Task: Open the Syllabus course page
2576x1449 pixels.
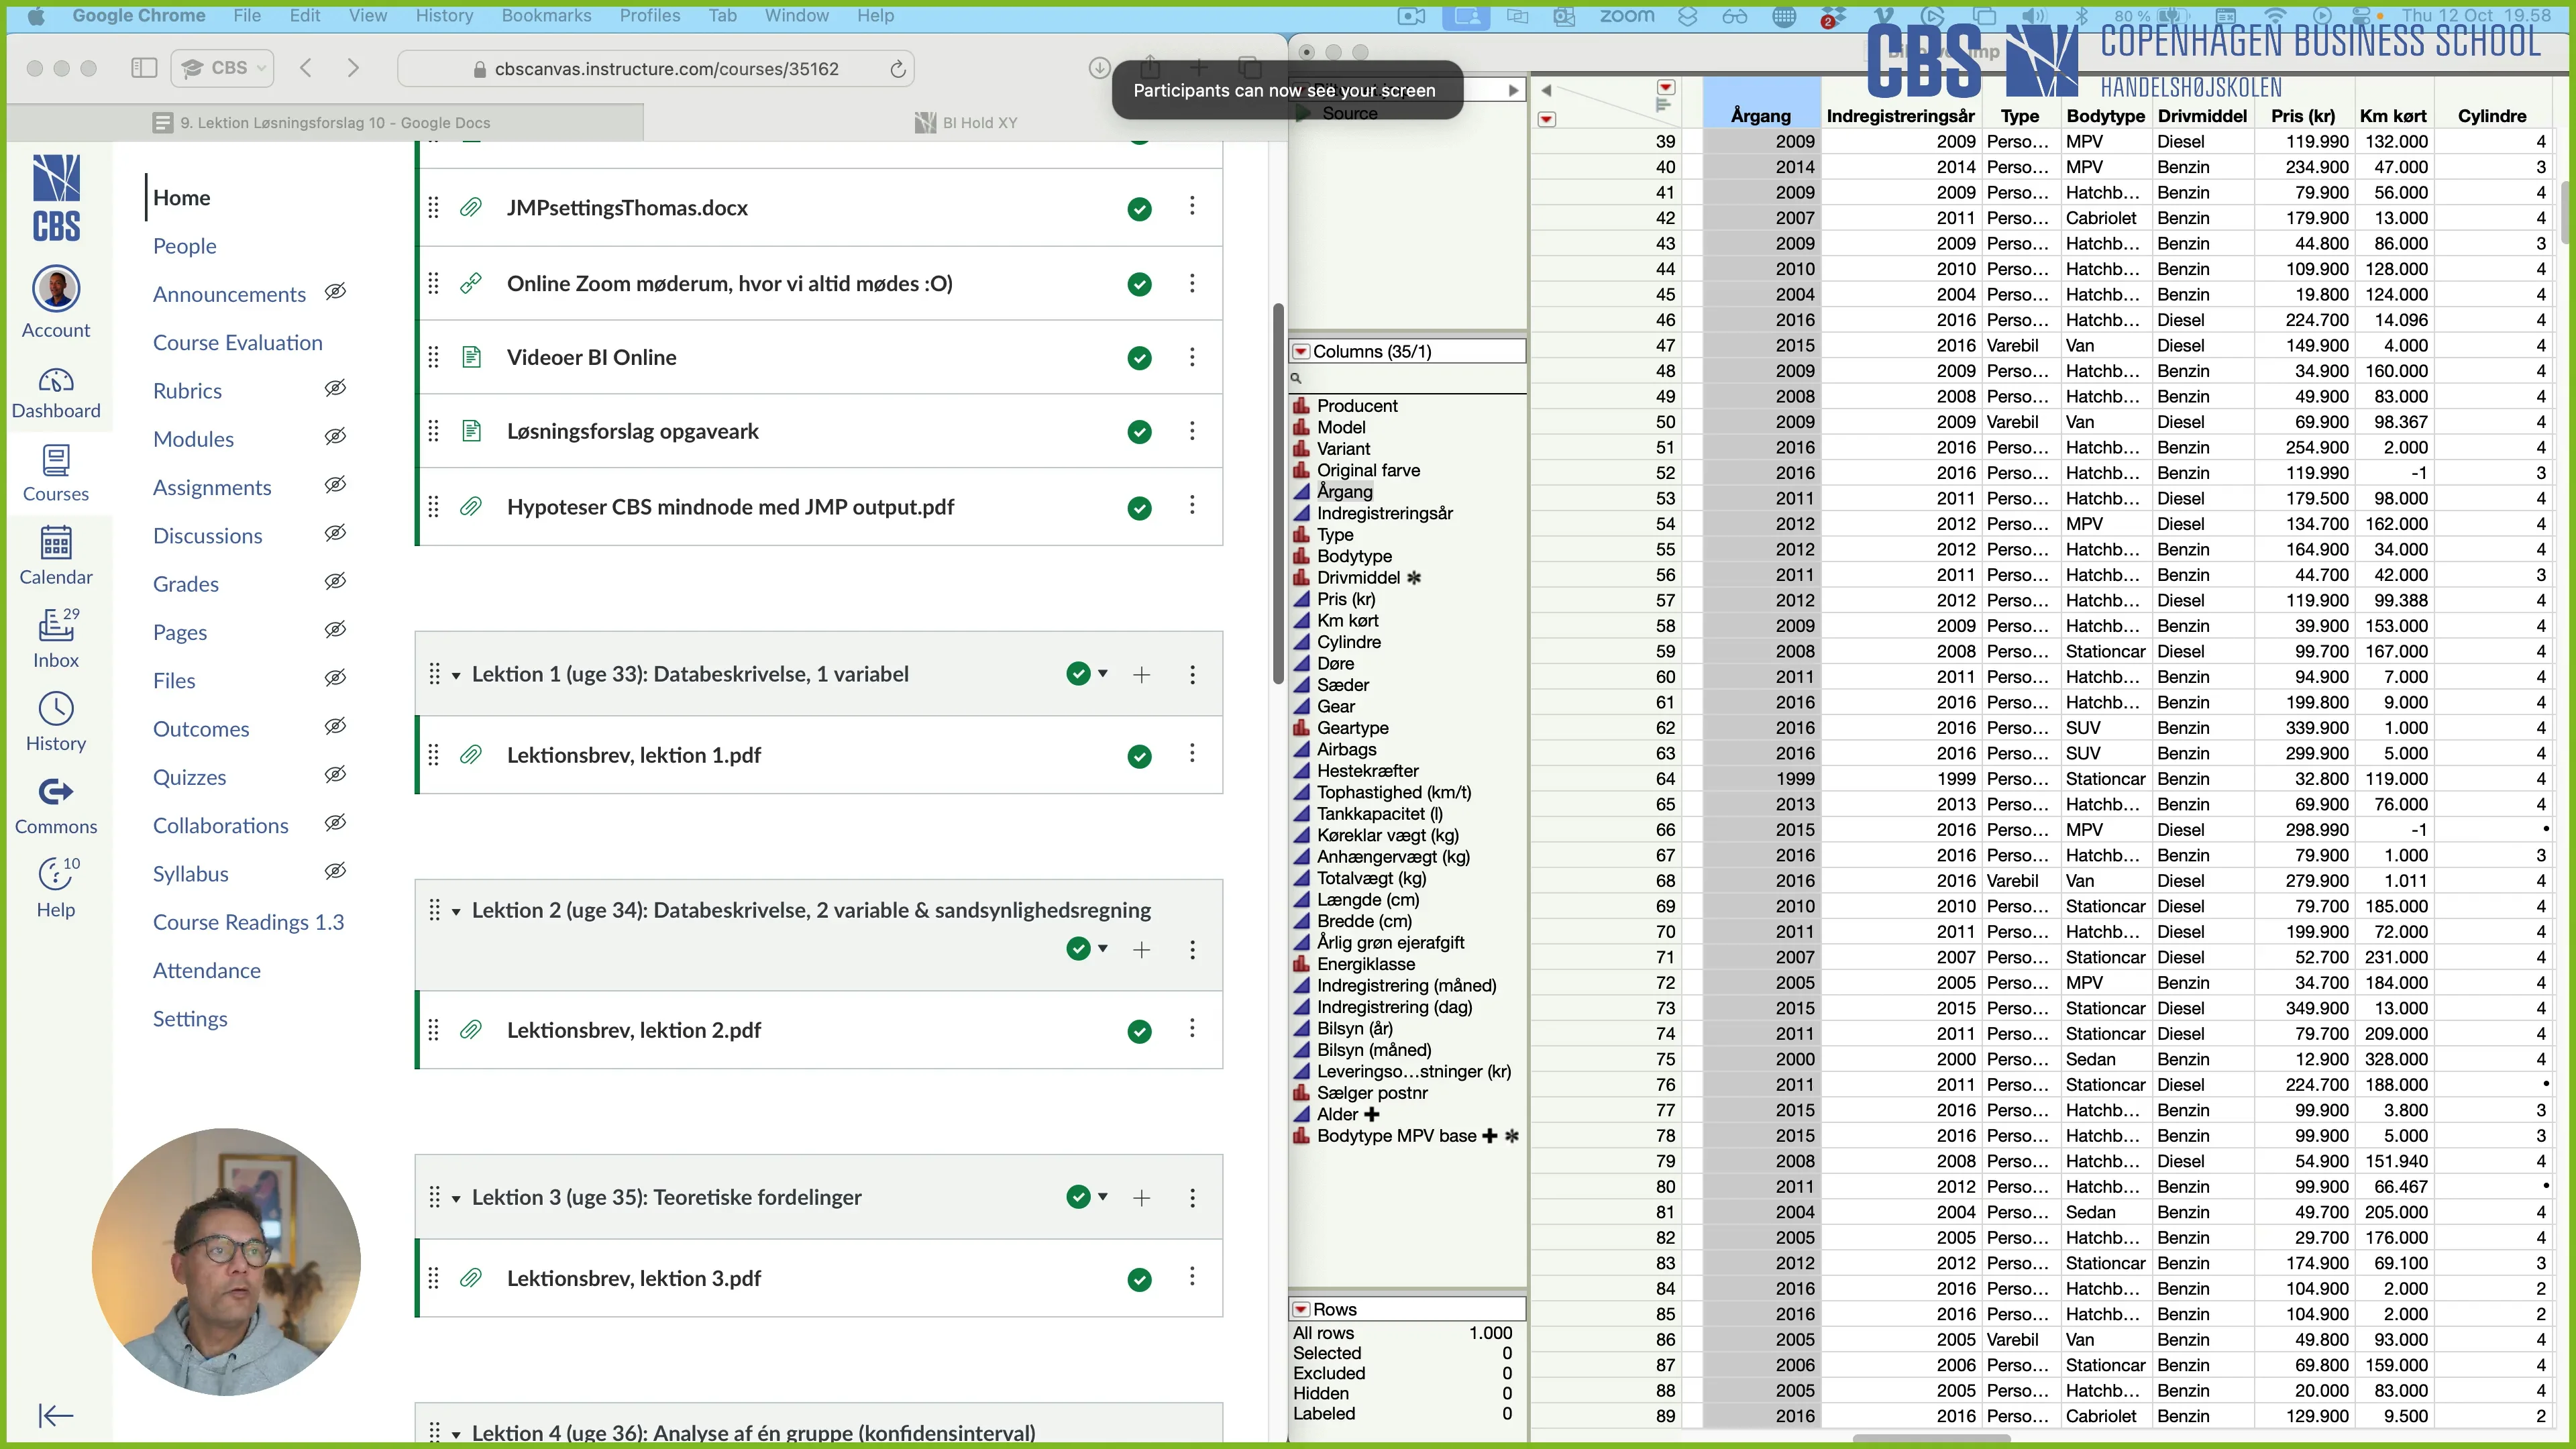Action: [190, 873]
